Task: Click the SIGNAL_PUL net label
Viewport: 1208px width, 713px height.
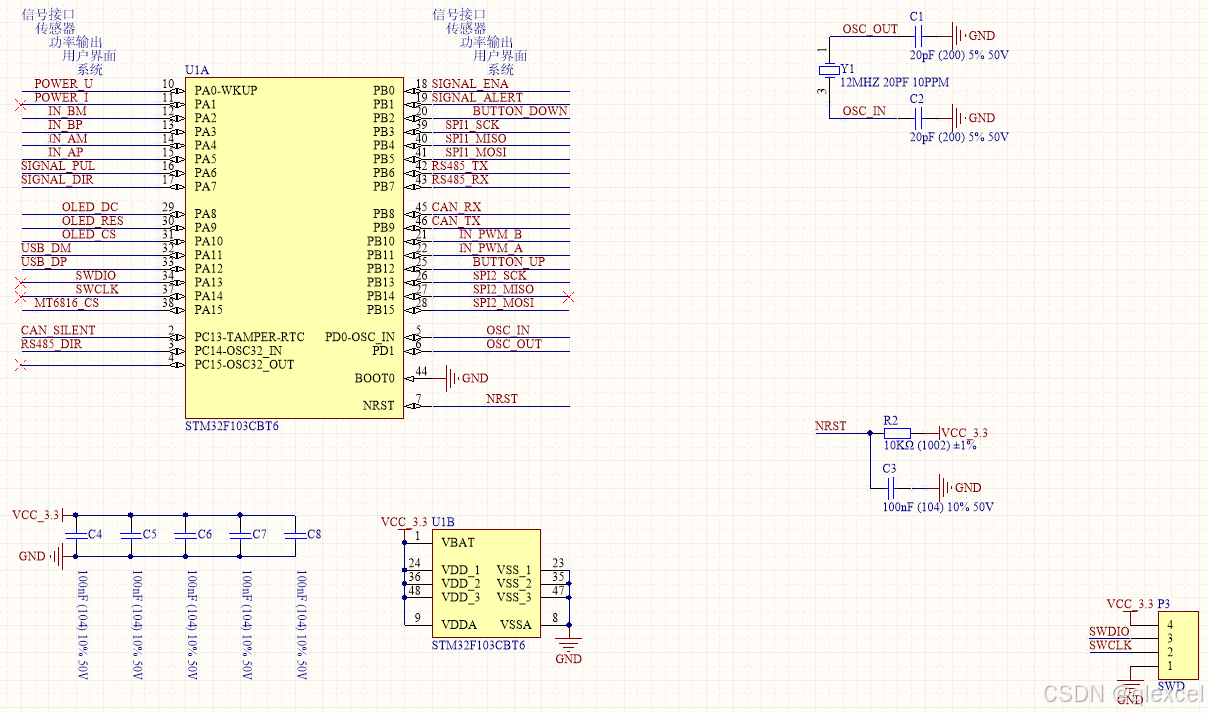Action: click(58, 166)
